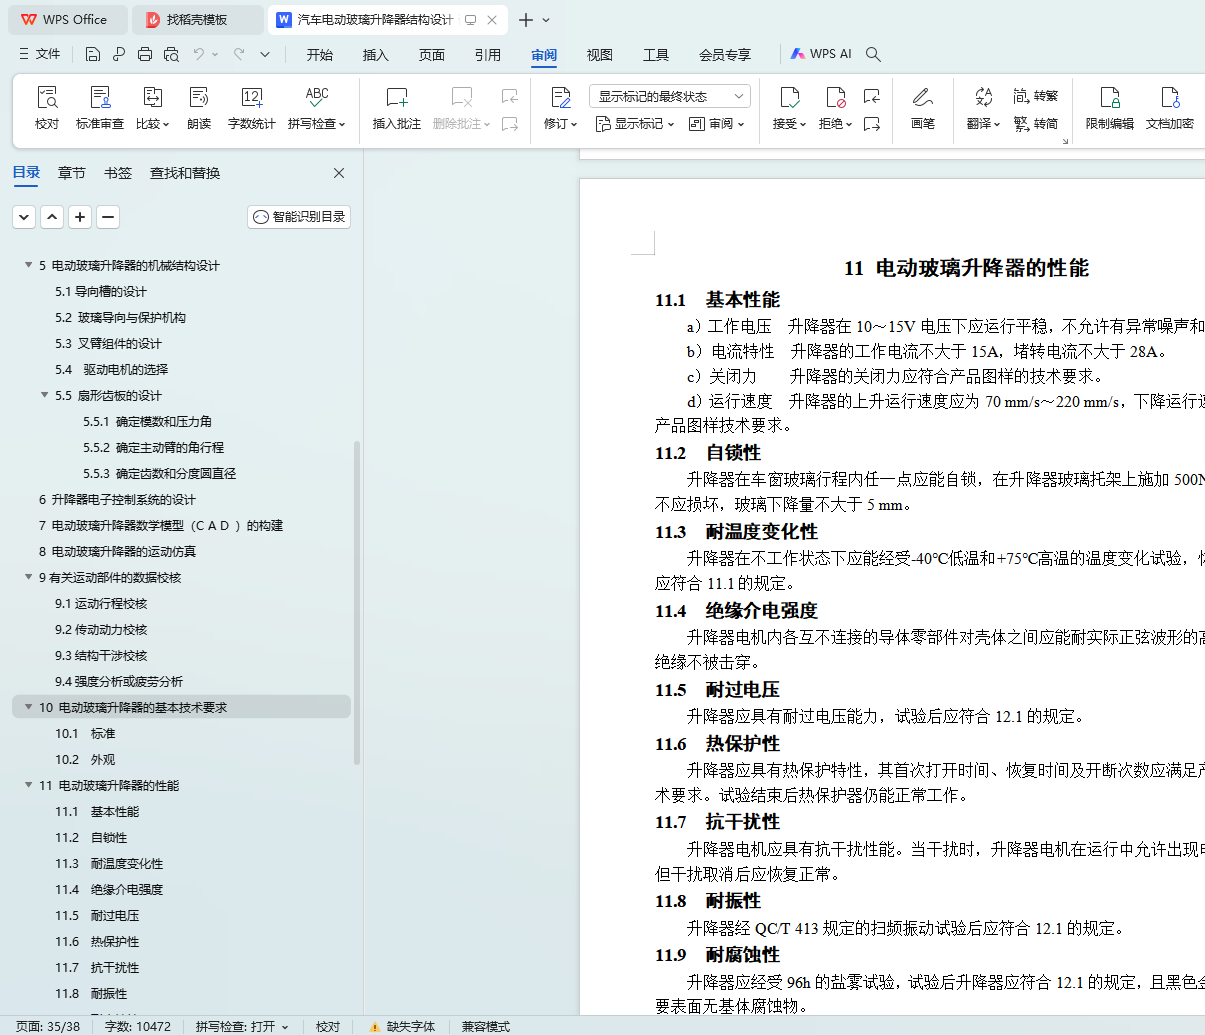Expand the 显示标记 dropdown menu
The width and height of the screenshot is (1205, 1035).
tap(635, 124)
